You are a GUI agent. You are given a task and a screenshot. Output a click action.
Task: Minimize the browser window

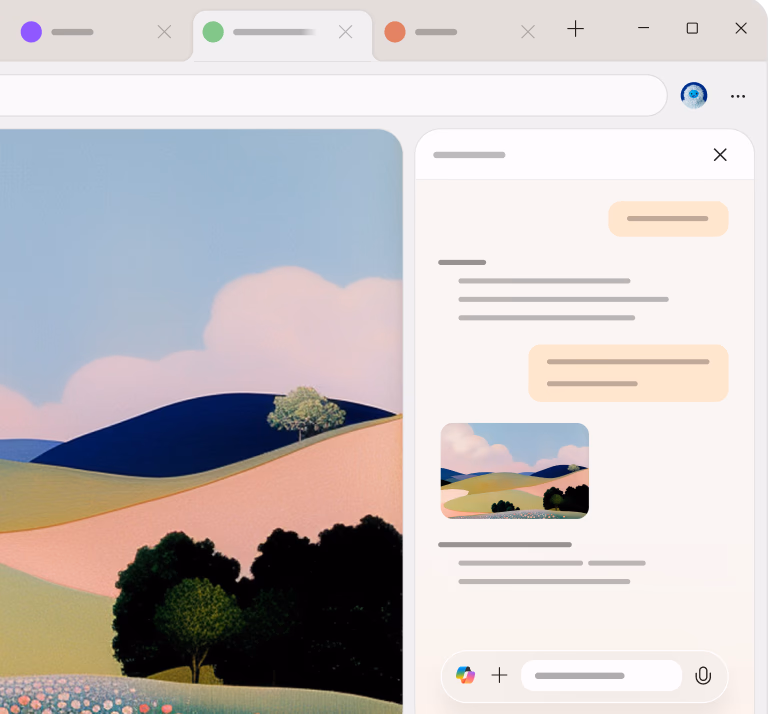643,28
